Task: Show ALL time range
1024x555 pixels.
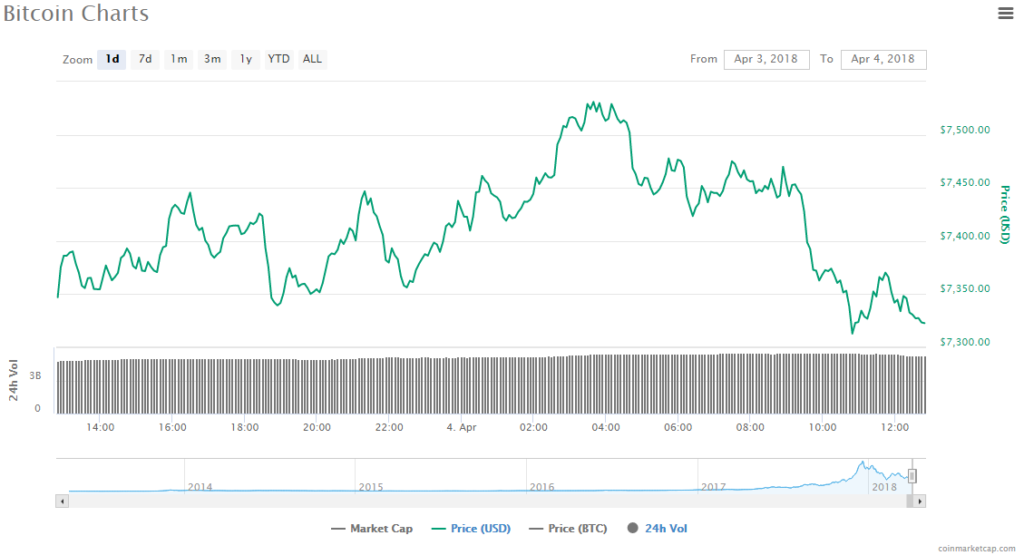Action: click(x=312, y=59)
